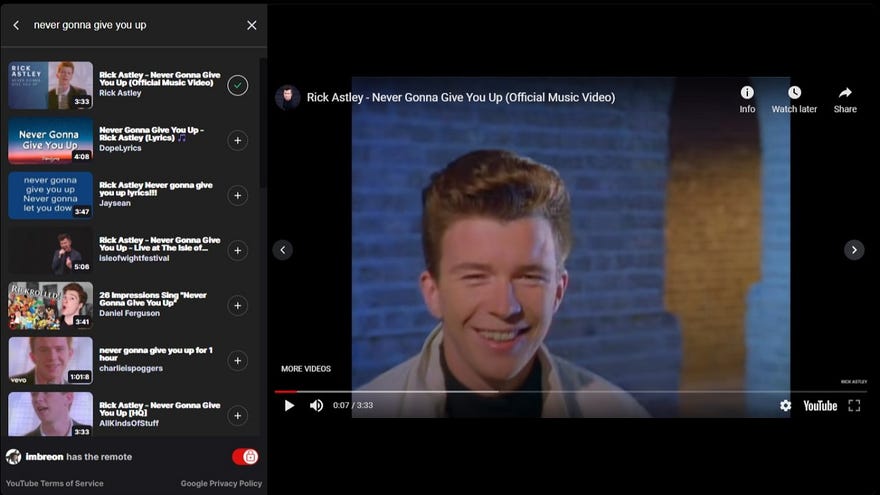The width and height of the screenshot is (880, 495).
Task: Open the YouTube Terms of Service link
Action: (x=54, y=483)
